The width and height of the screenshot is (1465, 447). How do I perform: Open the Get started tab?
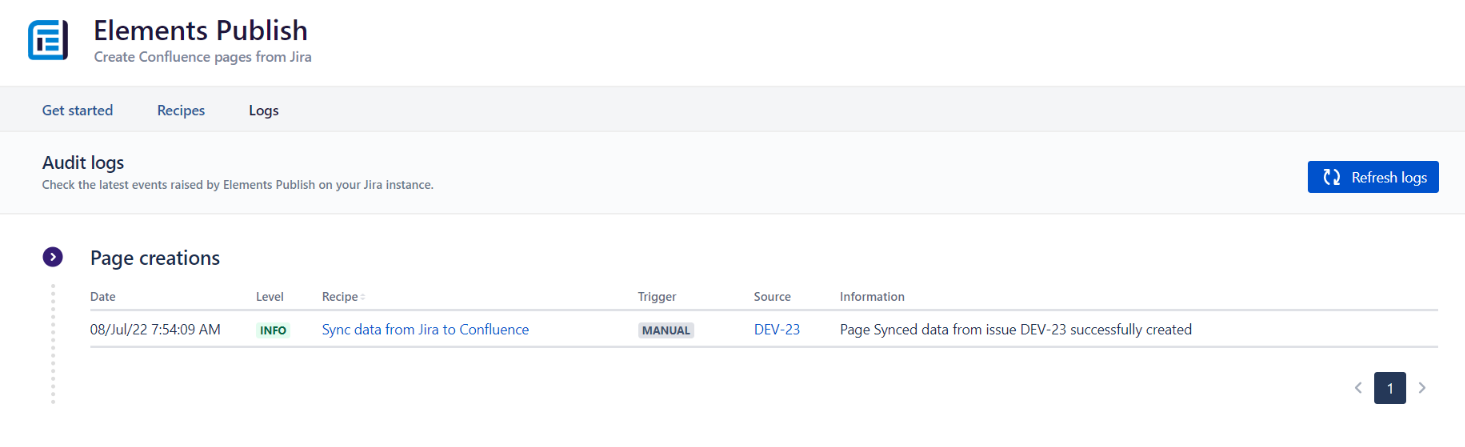(77, 110)
